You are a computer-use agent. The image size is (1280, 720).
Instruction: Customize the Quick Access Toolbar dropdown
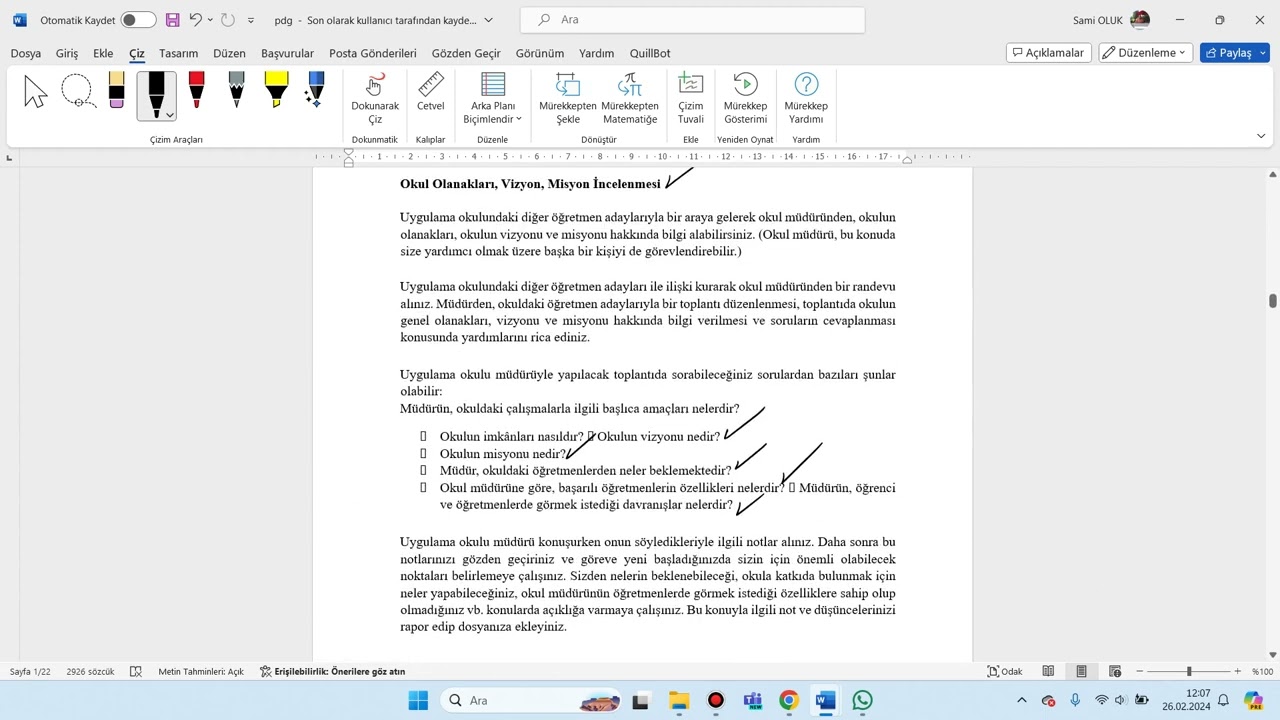[251, 20]
